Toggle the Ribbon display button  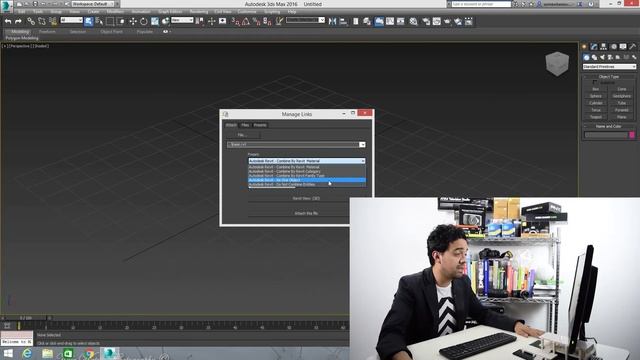click(x=379, y=21)
